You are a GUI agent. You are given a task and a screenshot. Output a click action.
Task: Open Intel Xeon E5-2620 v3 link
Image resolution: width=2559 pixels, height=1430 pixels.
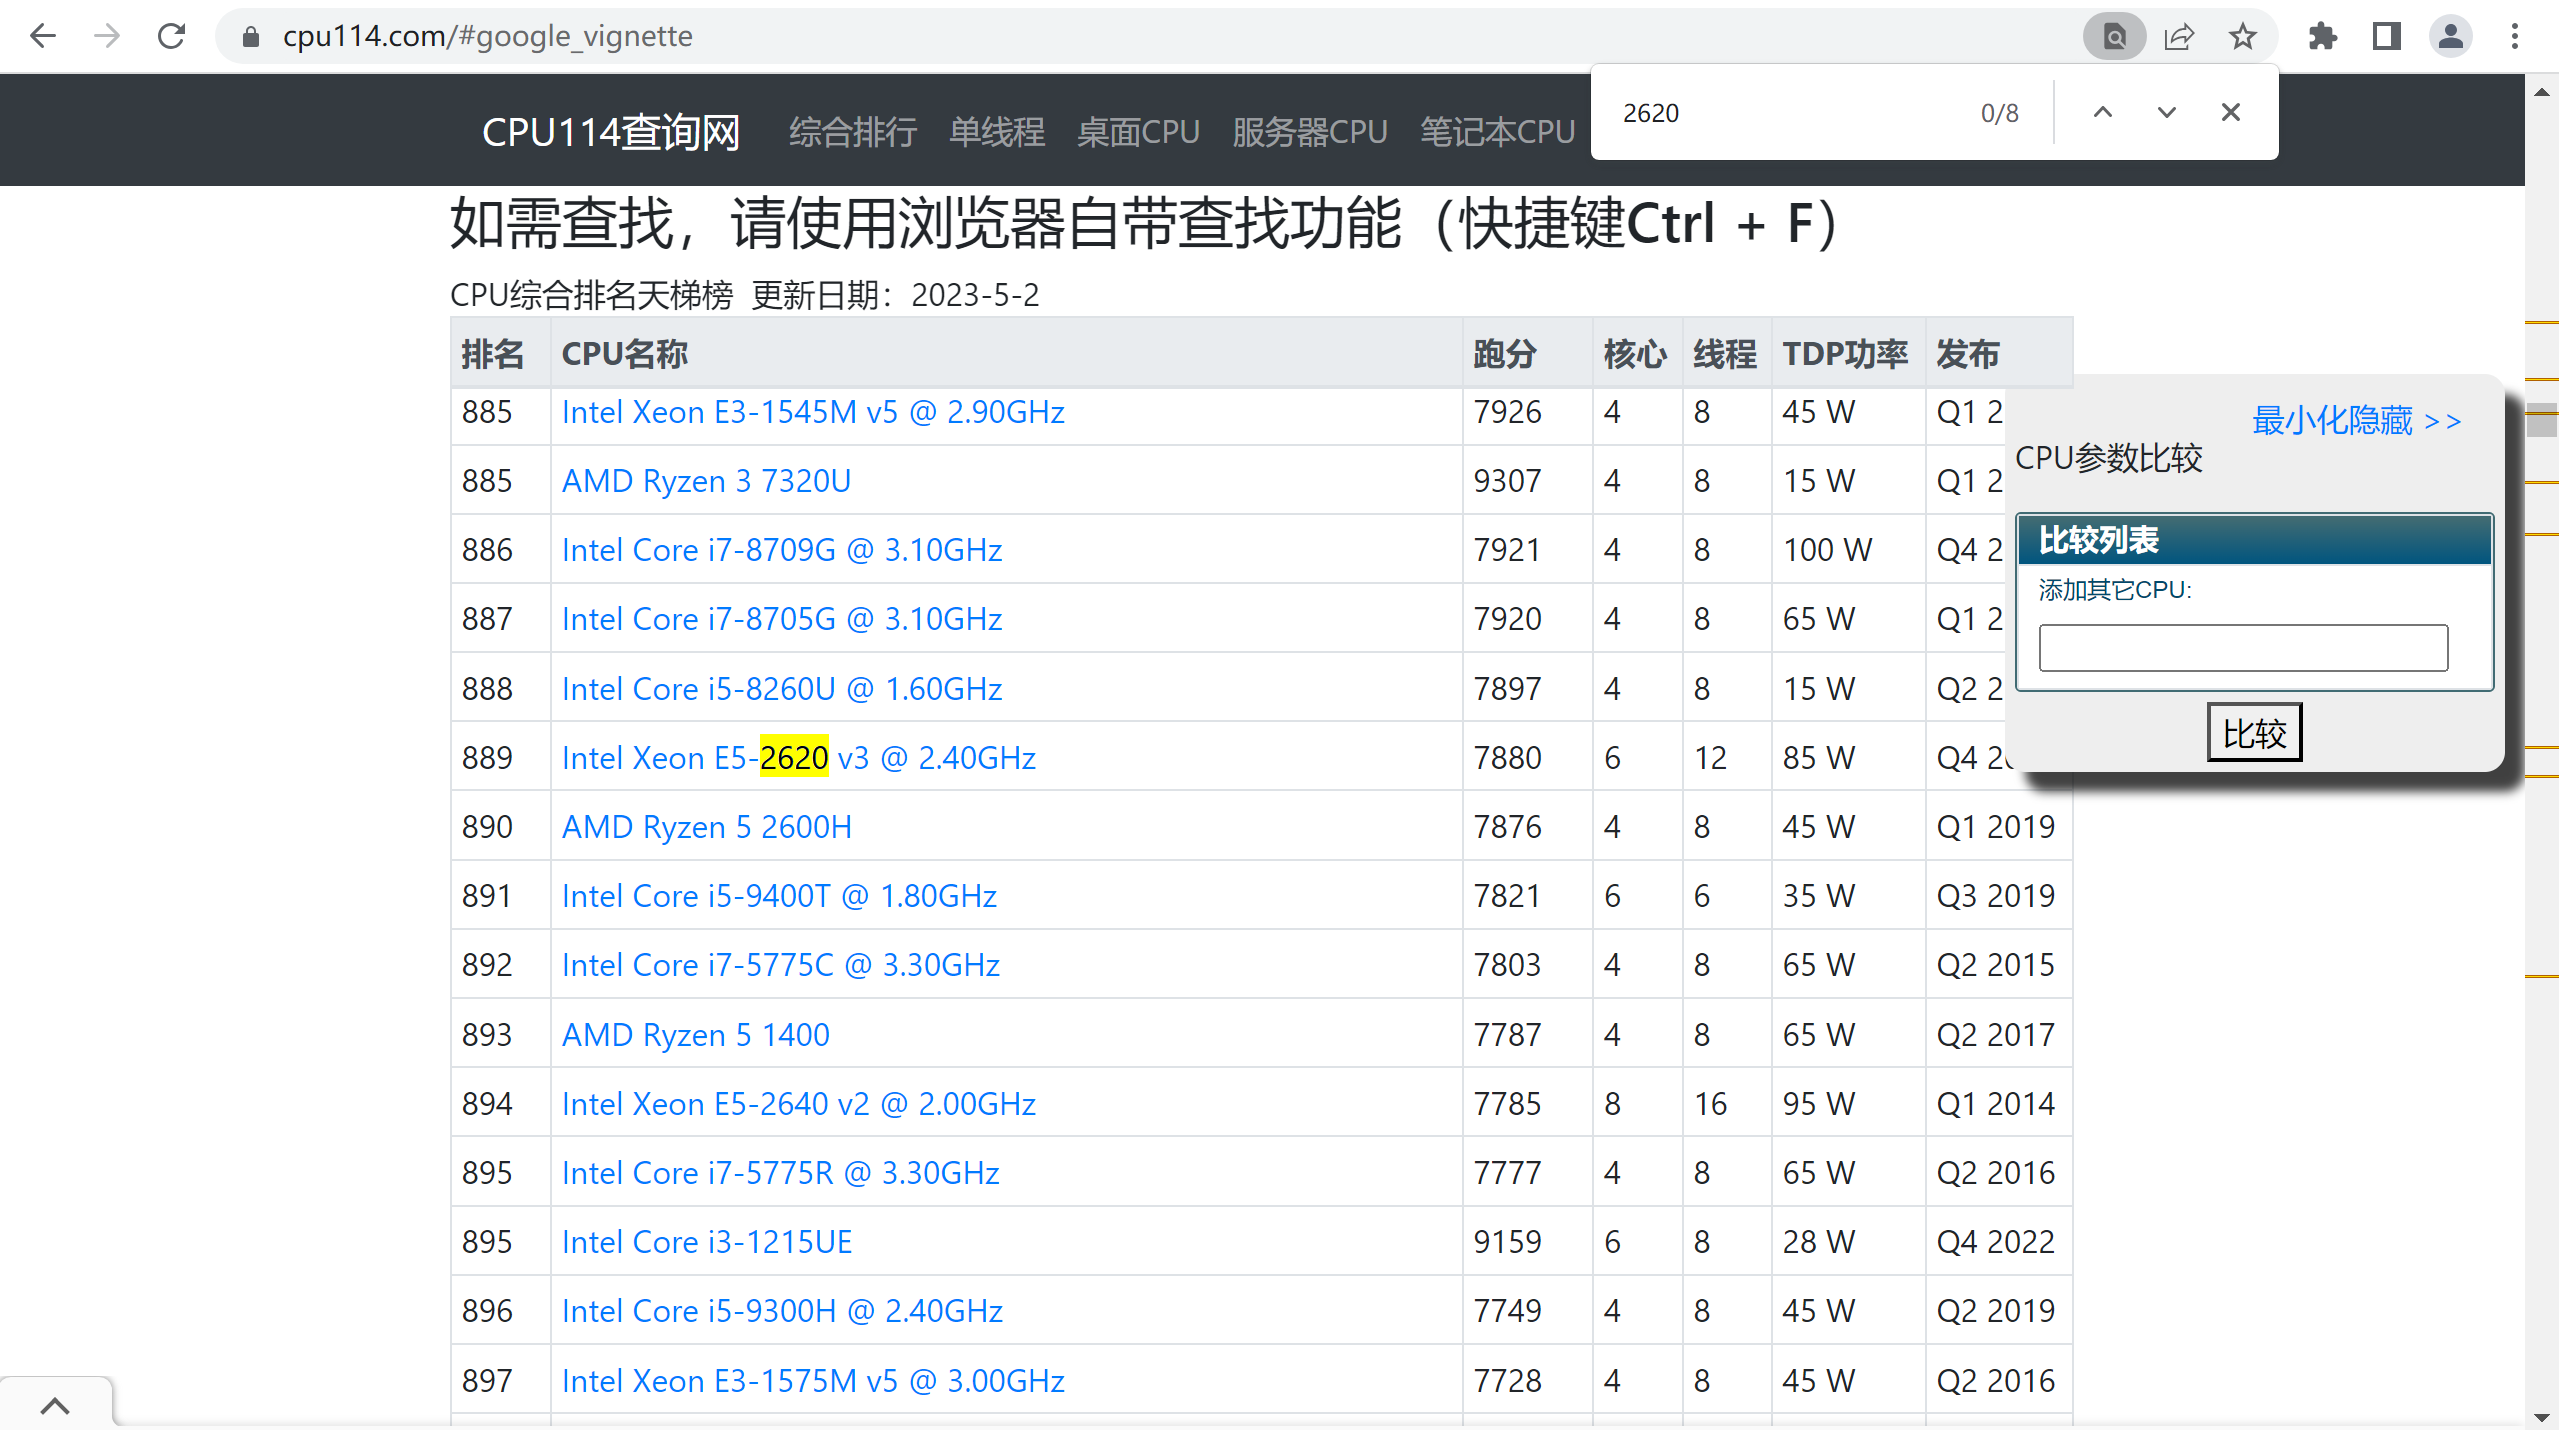pos(798,758)
